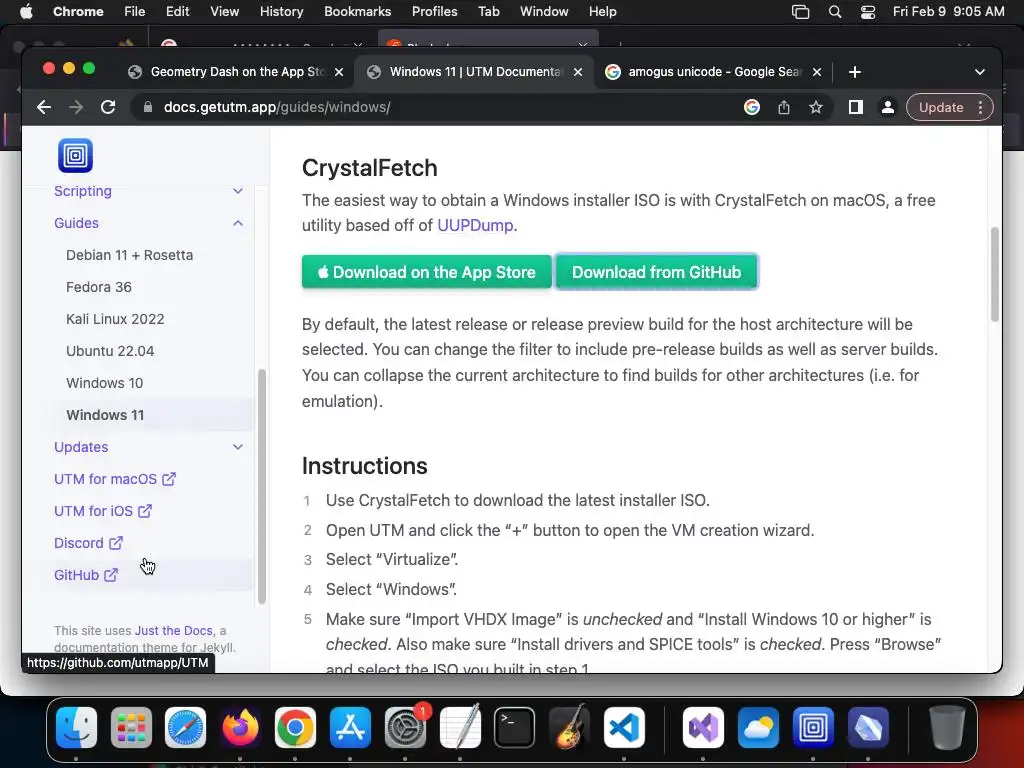This screenshot has height=768, width=1024.
Task: Close the amogus unicode Google Search tab
Action: point(817,72)
